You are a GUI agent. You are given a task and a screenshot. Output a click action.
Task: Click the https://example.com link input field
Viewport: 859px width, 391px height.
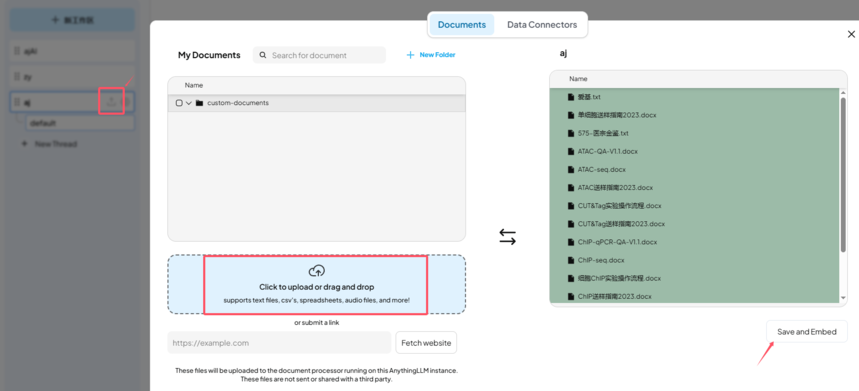pyautogui.click(x=279, y=343)
